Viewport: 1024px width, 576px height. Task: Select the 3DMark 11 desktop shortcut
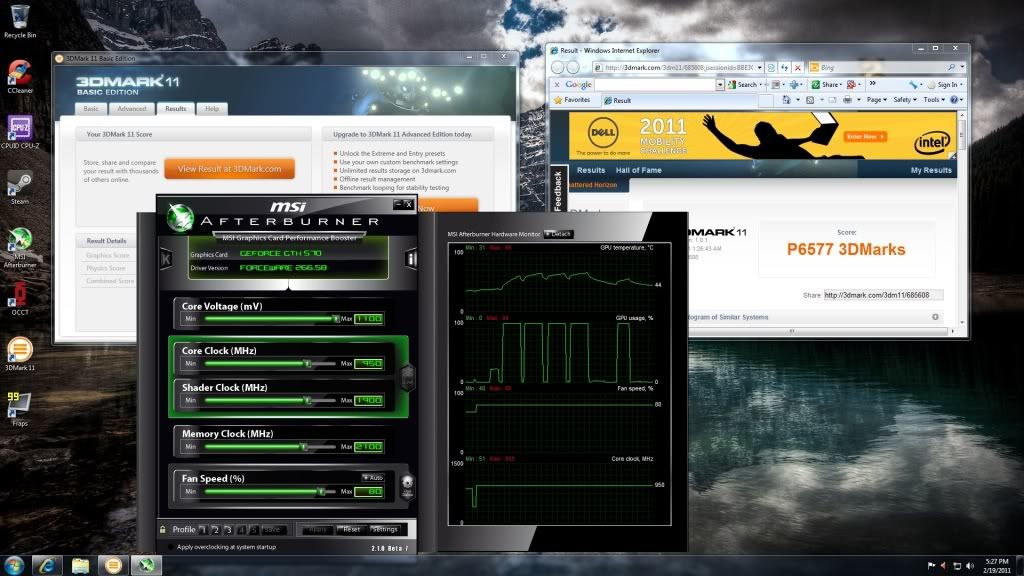pyautogui.click(x=20, y=354)
